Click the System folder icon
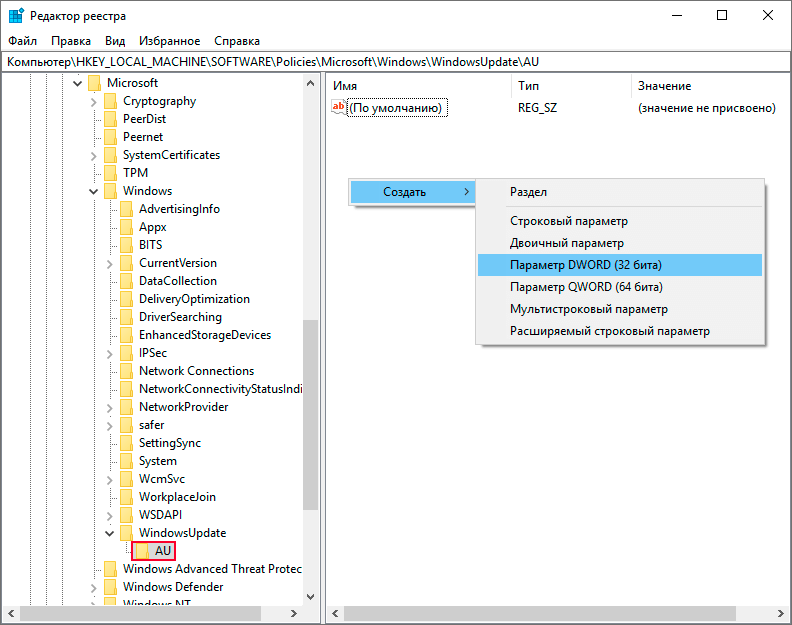 tap(127, 461)
